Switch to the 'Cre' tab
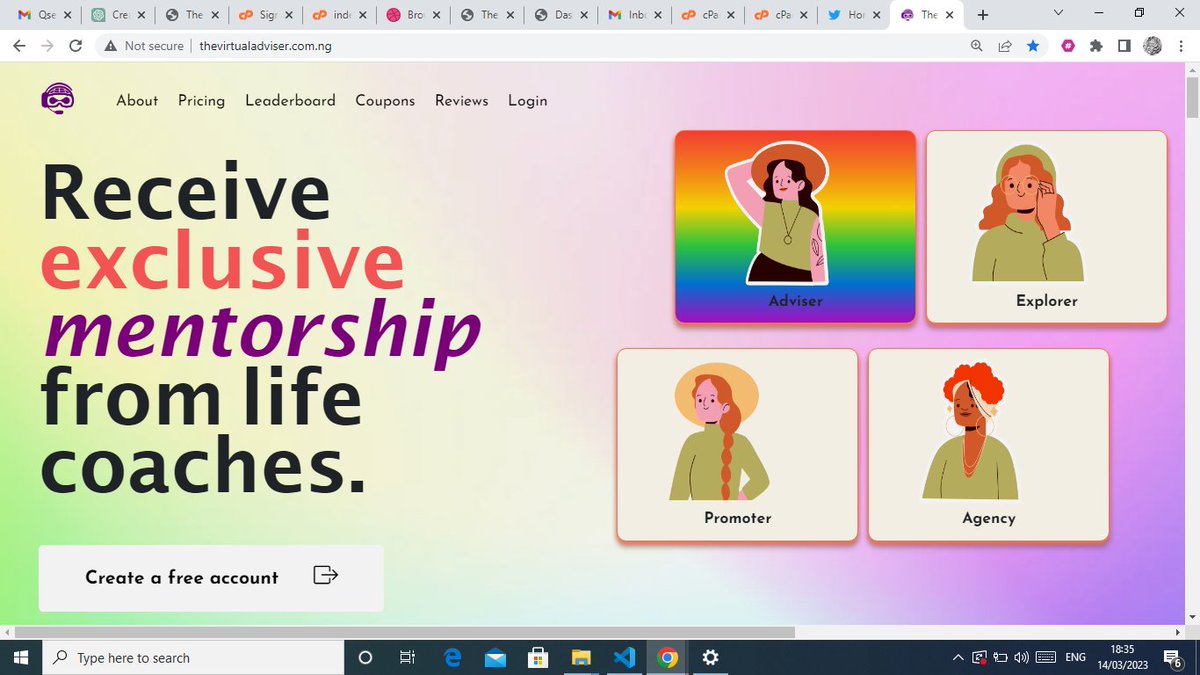 click(x=116, y=15)
